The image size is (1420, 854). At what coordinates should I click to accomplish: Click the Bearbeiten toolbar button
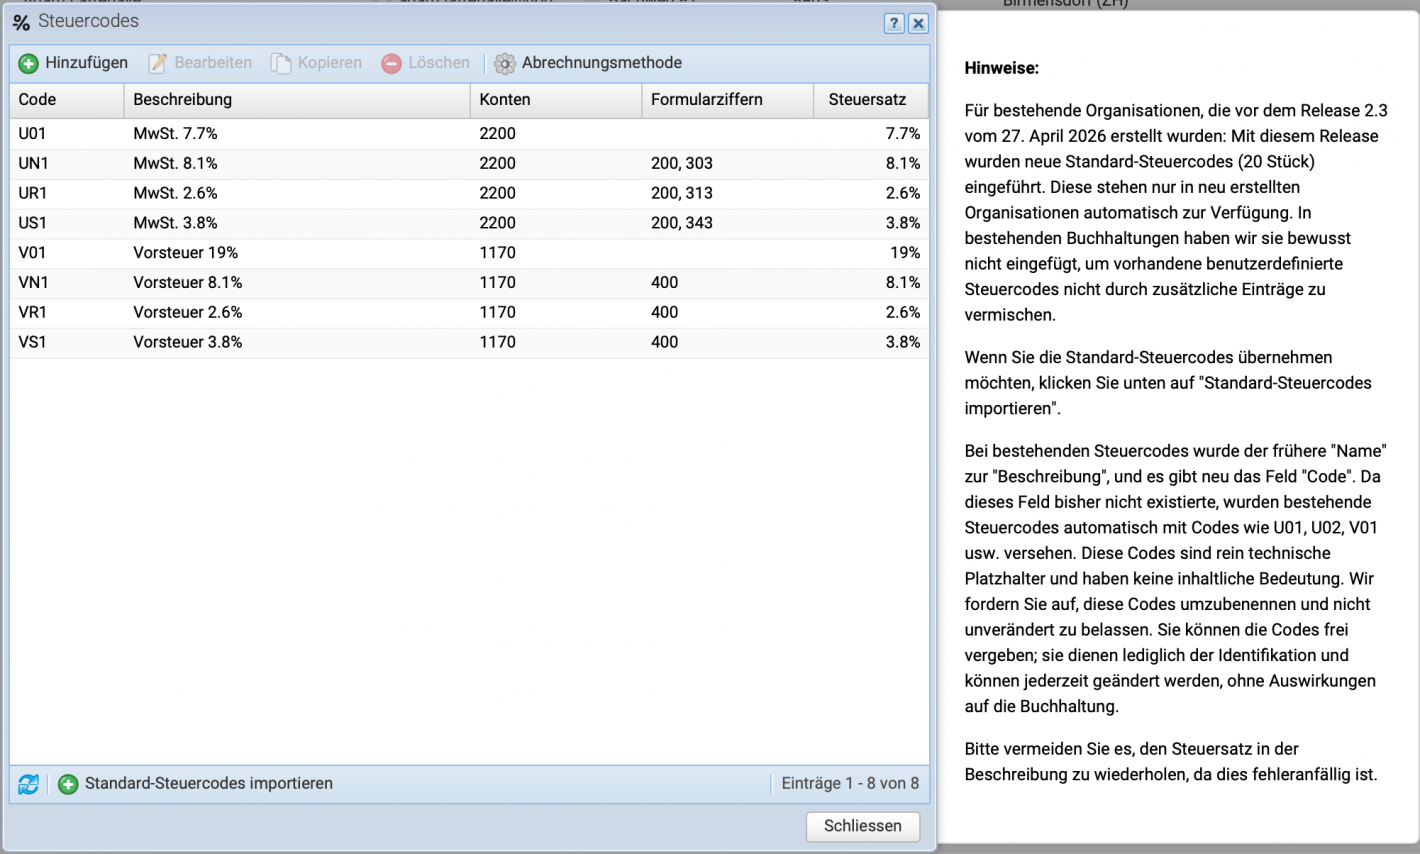(x=200, y=63)
